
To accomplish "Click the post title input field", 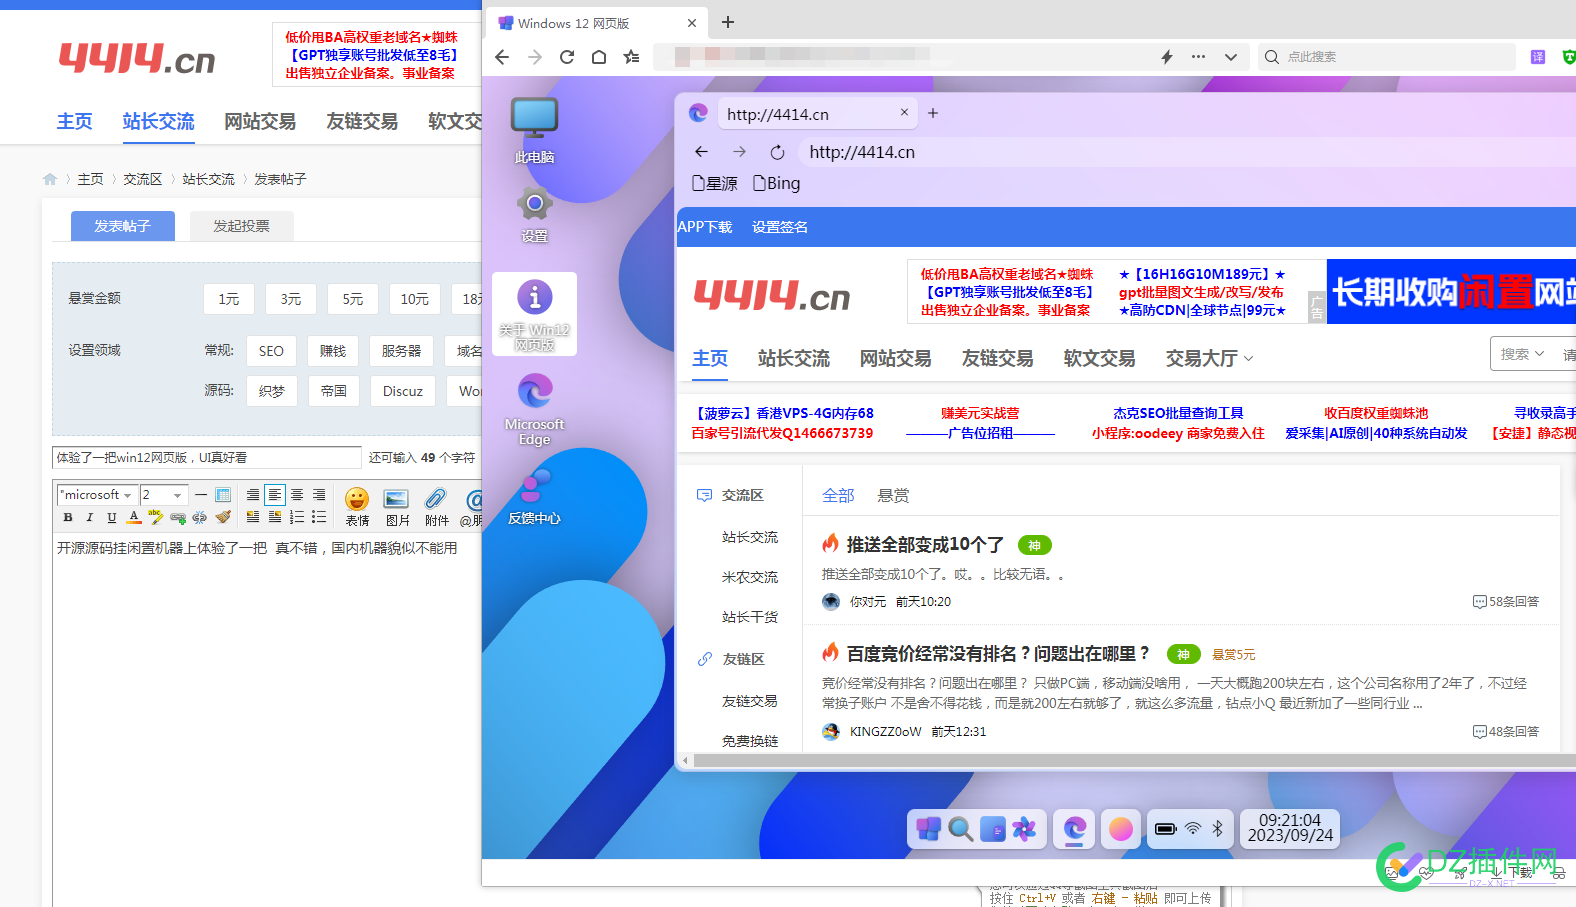I will tap(207, 457).
